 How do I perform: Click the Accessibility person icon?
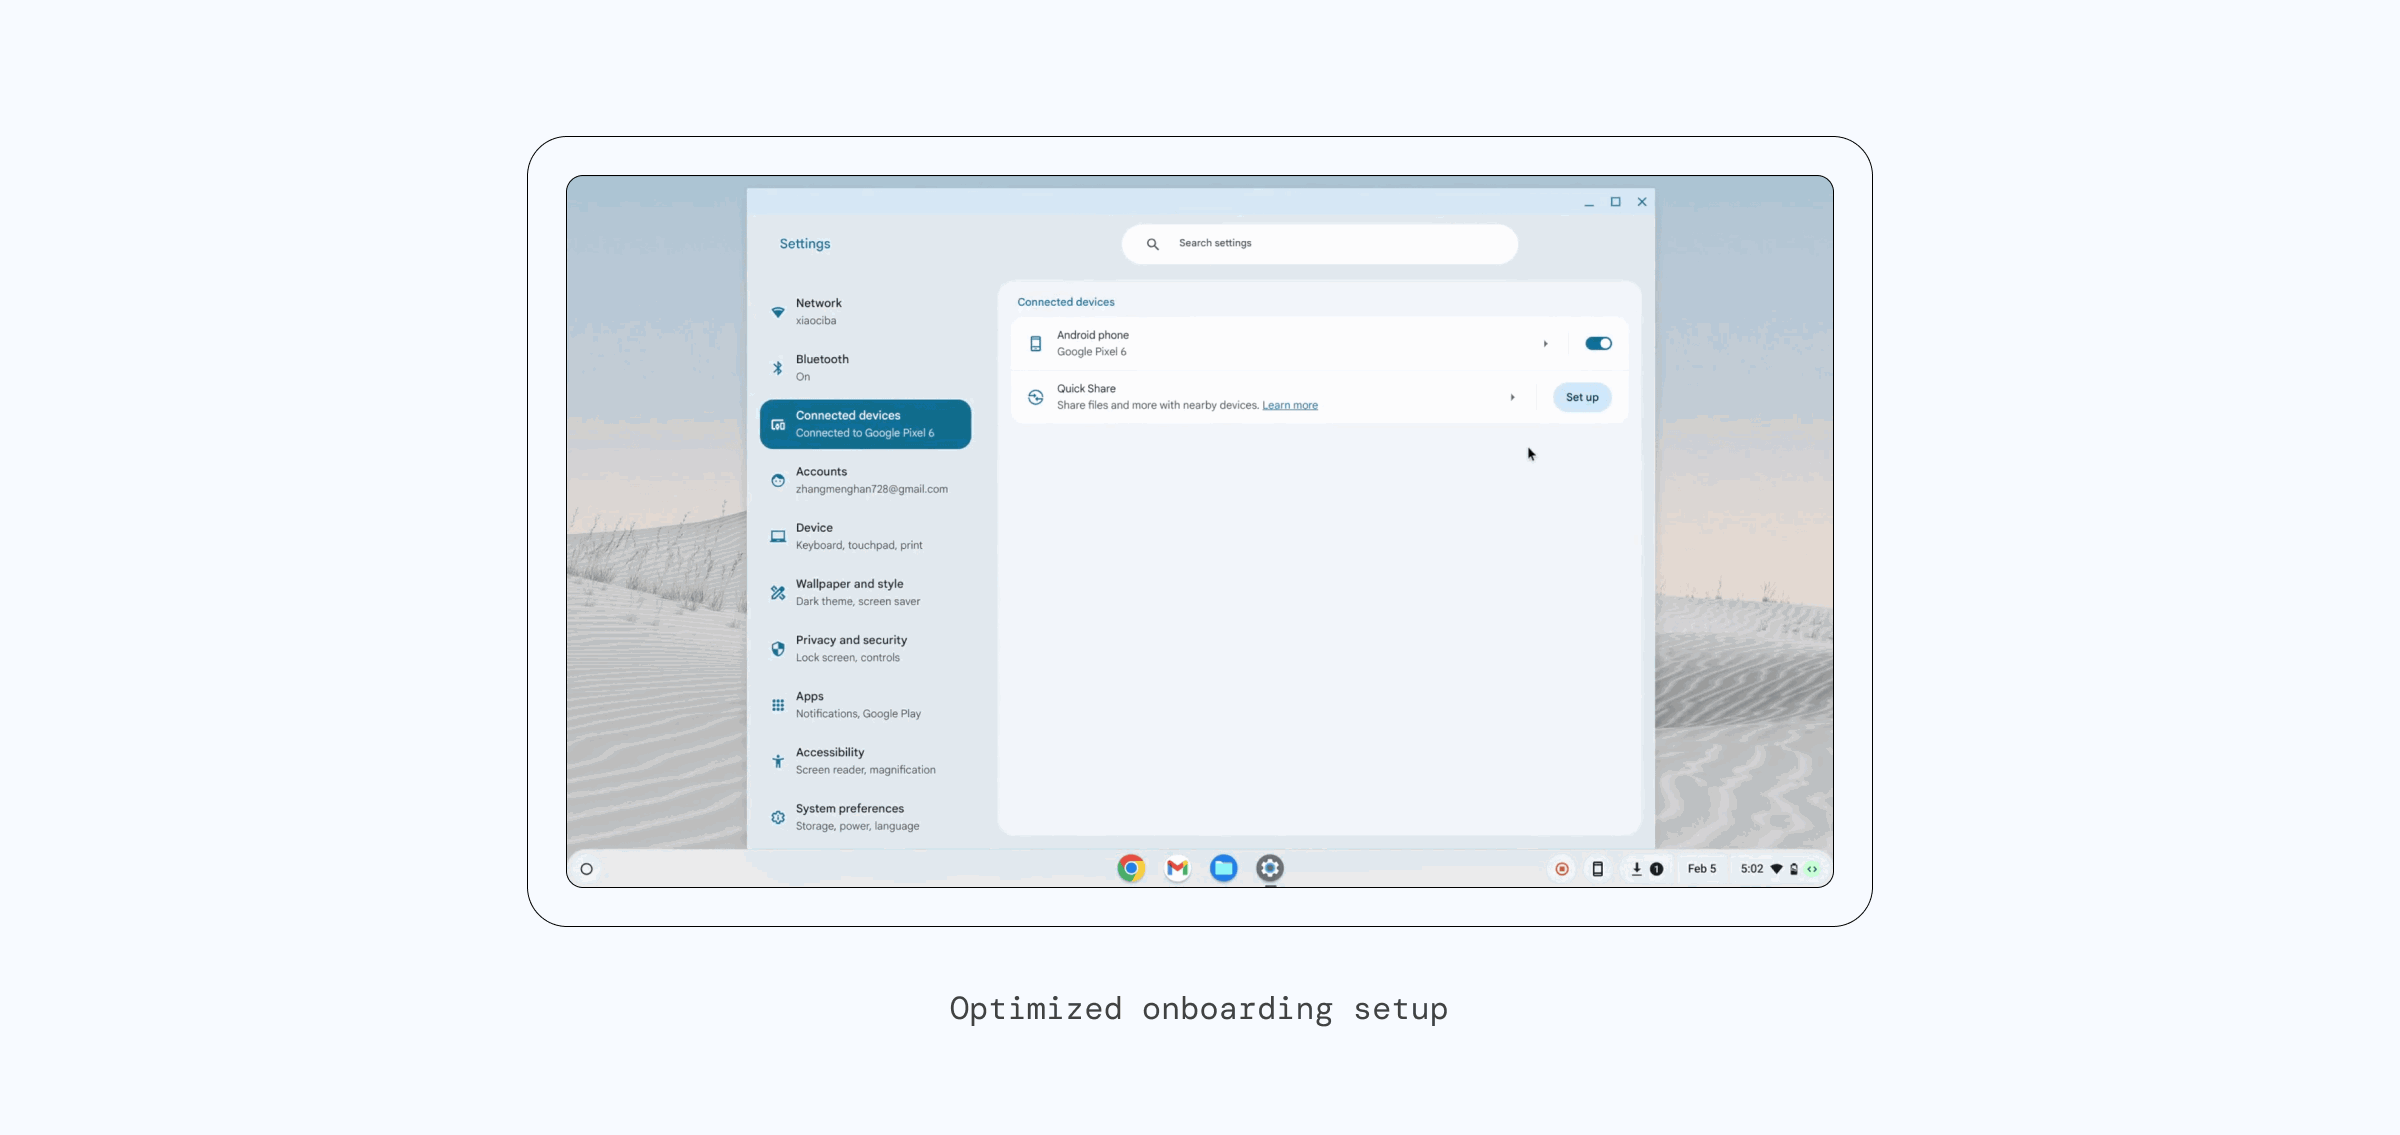[x=778, y=760]
